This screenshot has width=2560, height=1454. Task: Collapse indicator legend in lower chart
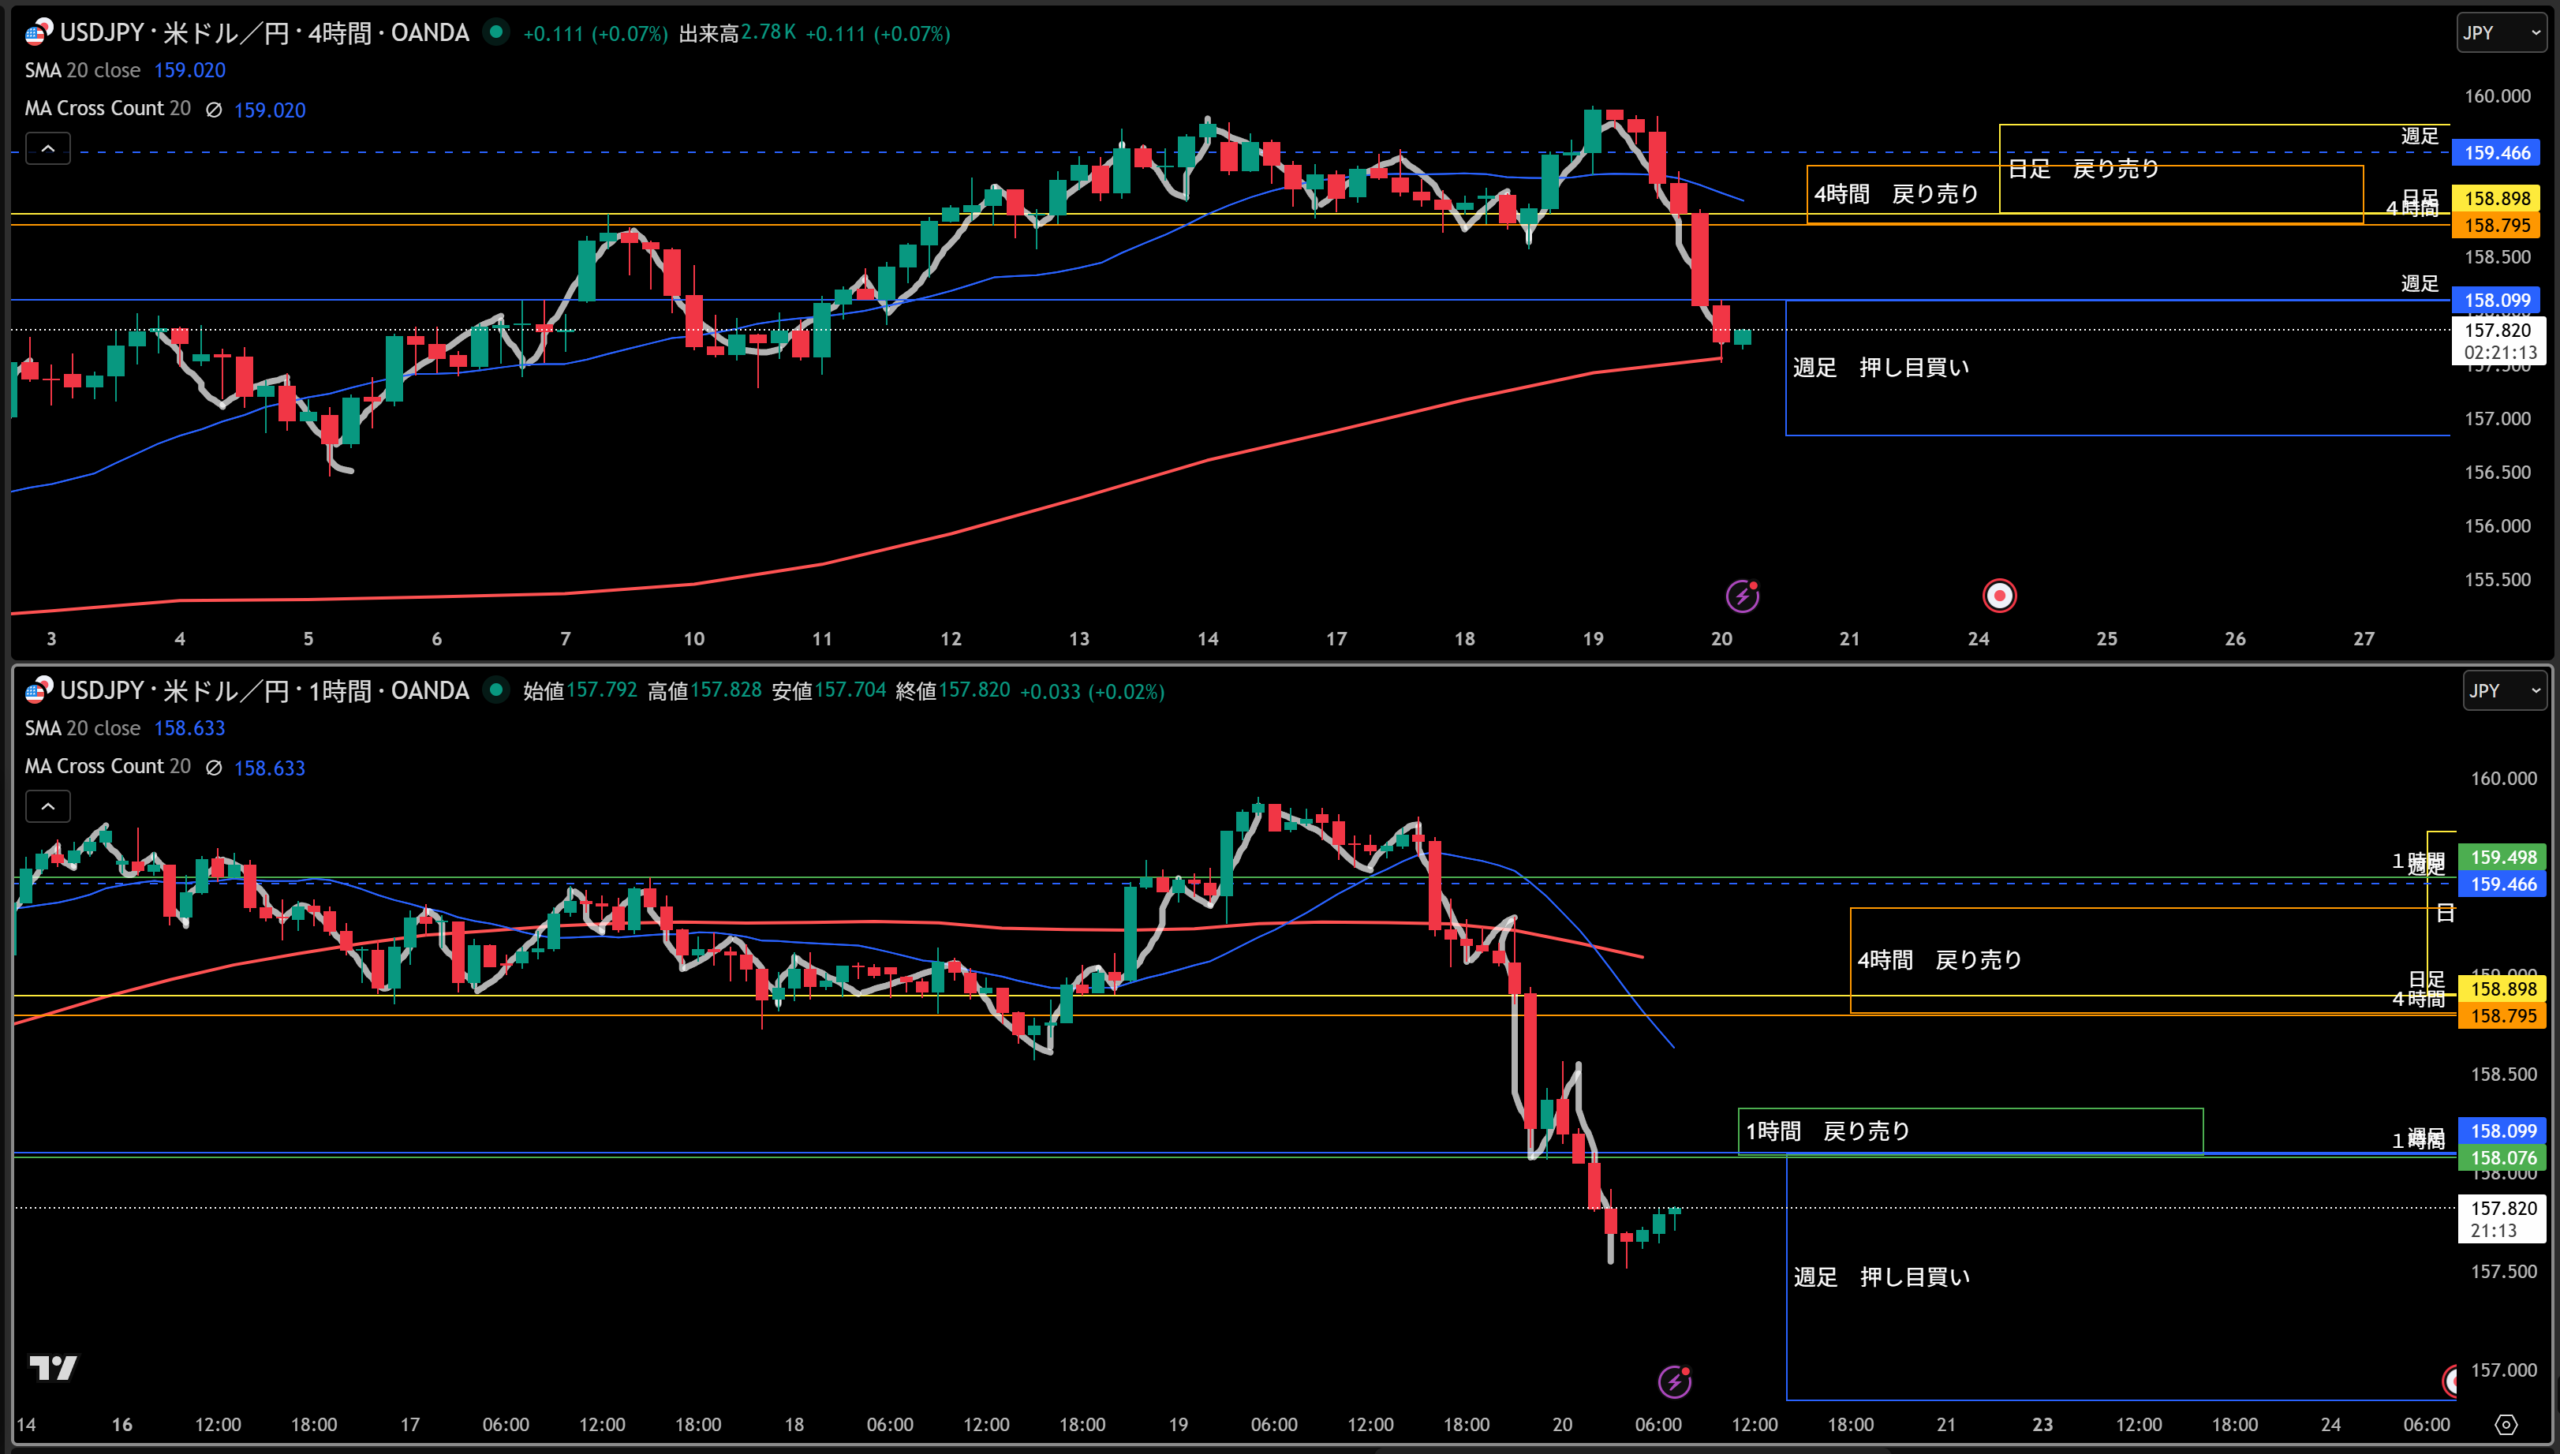pyautogui.click(x=48, y=807)
